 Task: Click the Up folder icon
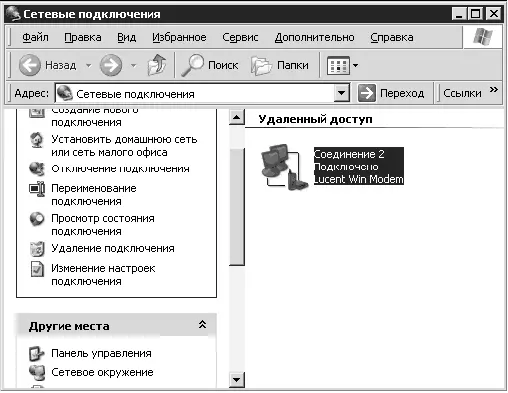coord(157,65)
